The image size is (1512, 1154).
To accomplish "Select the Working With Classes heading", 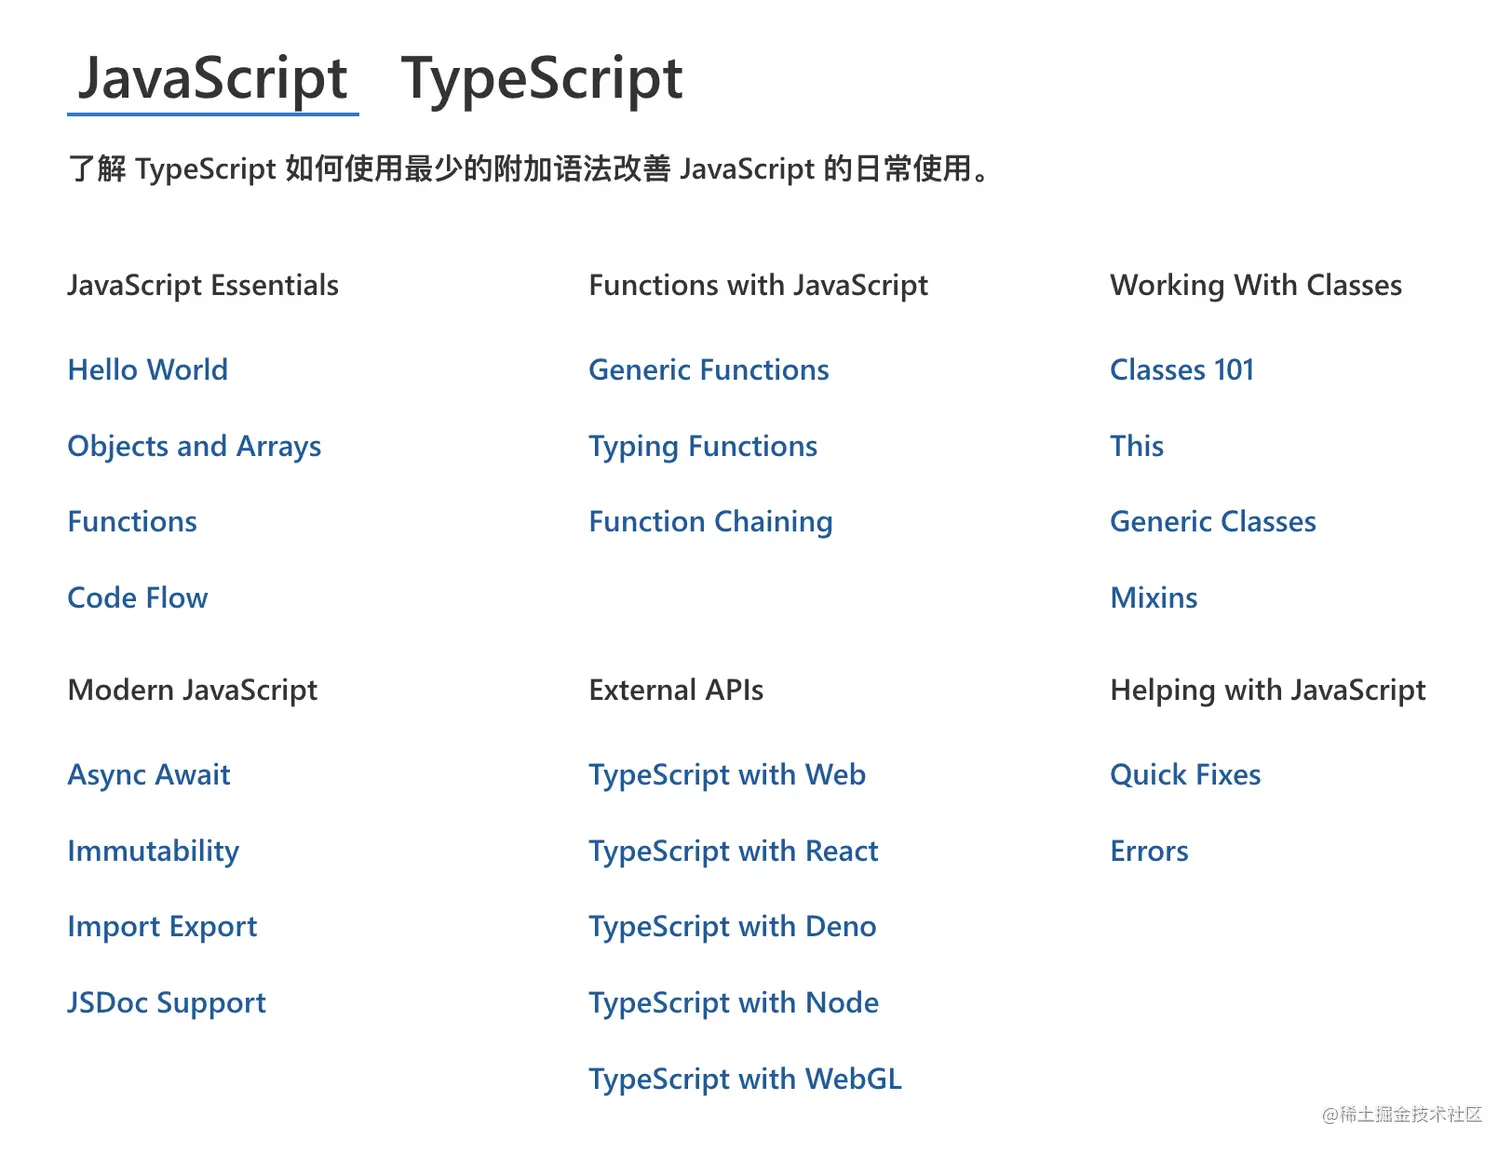I will click(x=1256, y=286).
